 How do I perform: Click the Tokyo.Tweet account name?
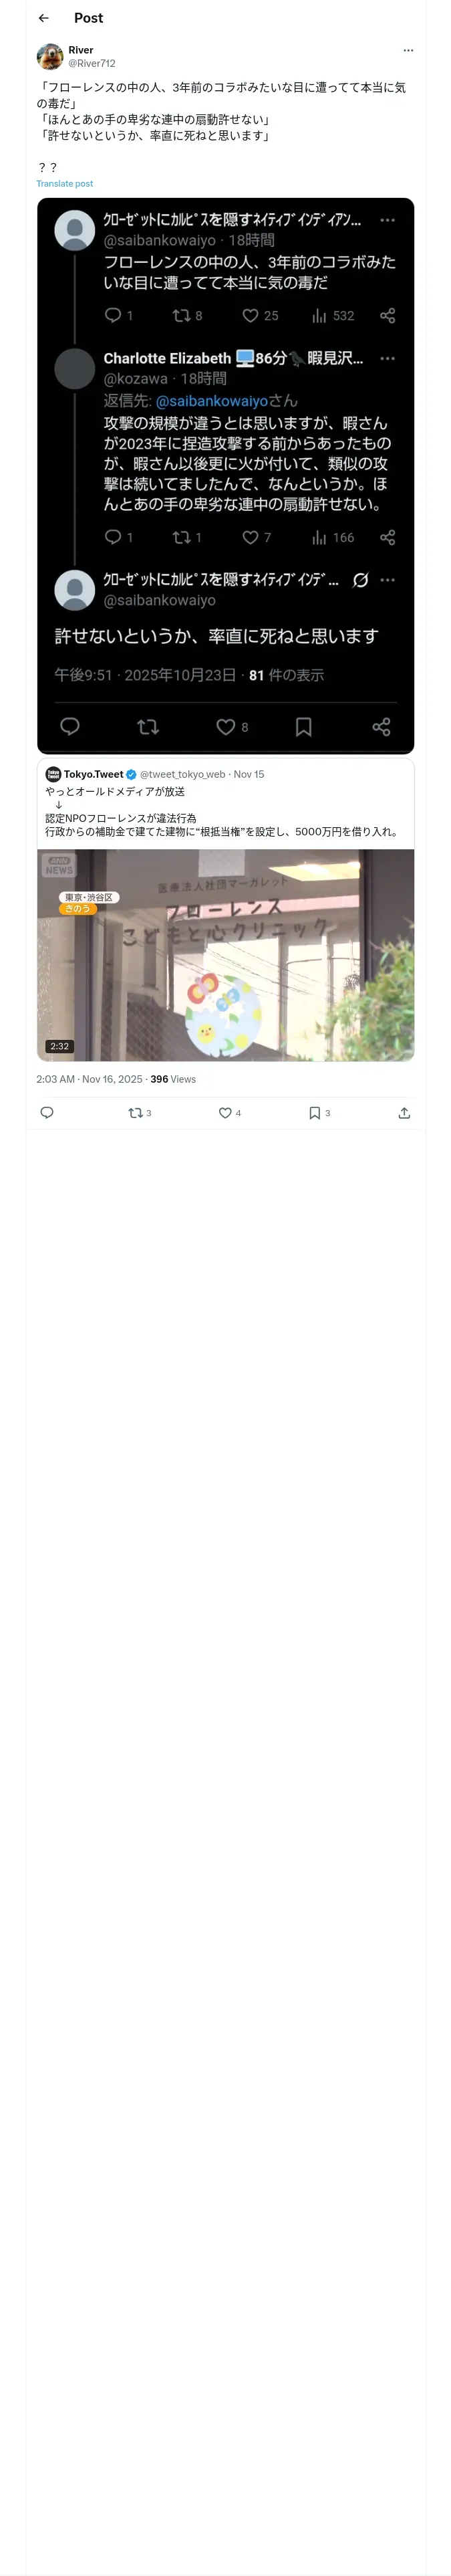[94, 774]
